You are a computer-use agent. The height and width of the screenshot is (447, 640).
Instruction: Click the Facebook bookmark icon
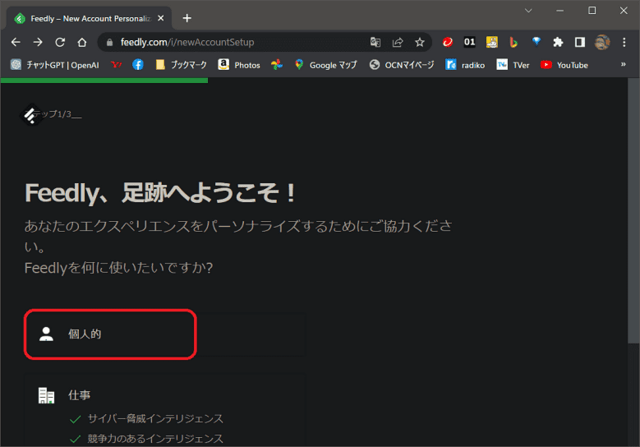(138, 65)
